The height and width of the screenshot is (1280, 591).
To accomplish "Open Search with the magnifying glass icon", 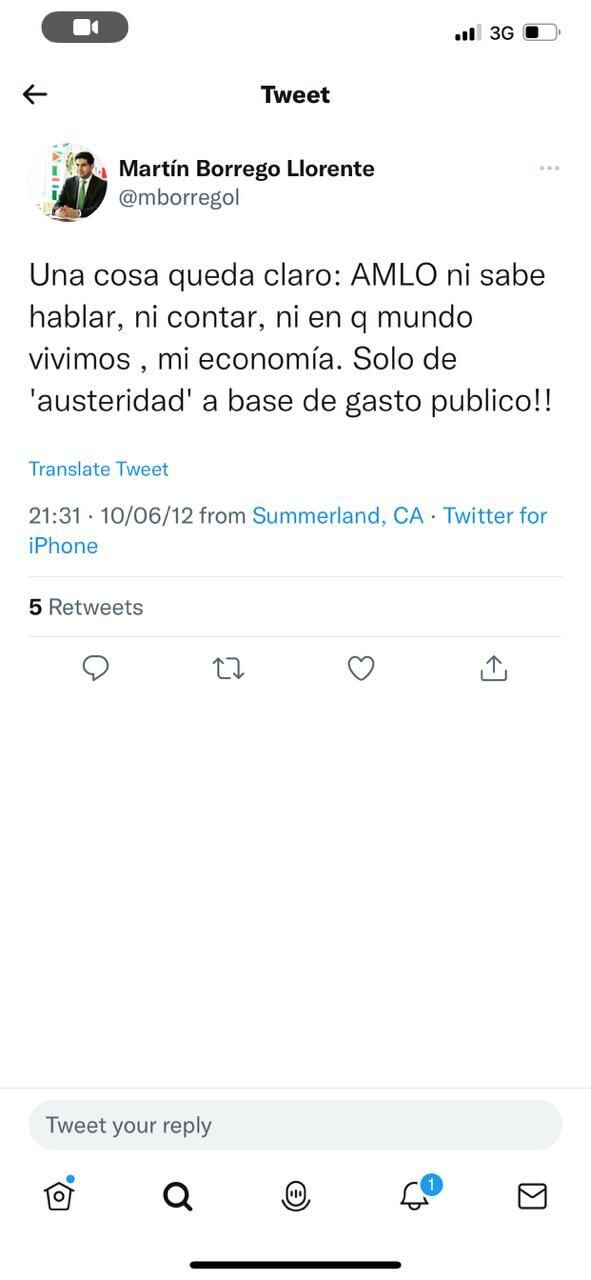I will click(x=177, y=1195).
